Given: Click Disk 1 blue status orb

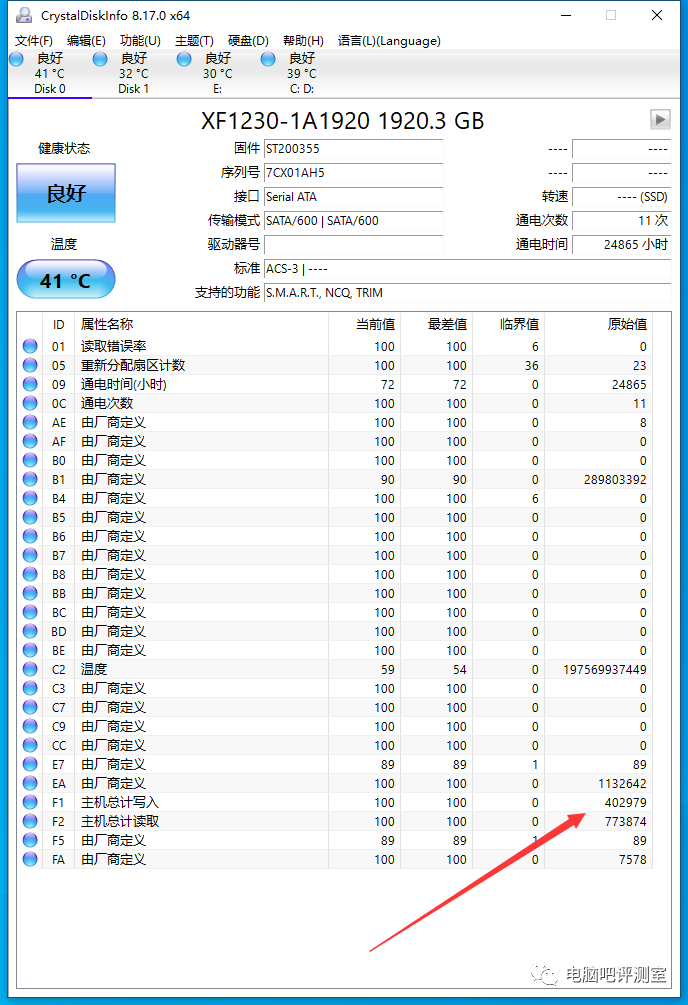Looking at the screenshot, I should tap(100, 60).
